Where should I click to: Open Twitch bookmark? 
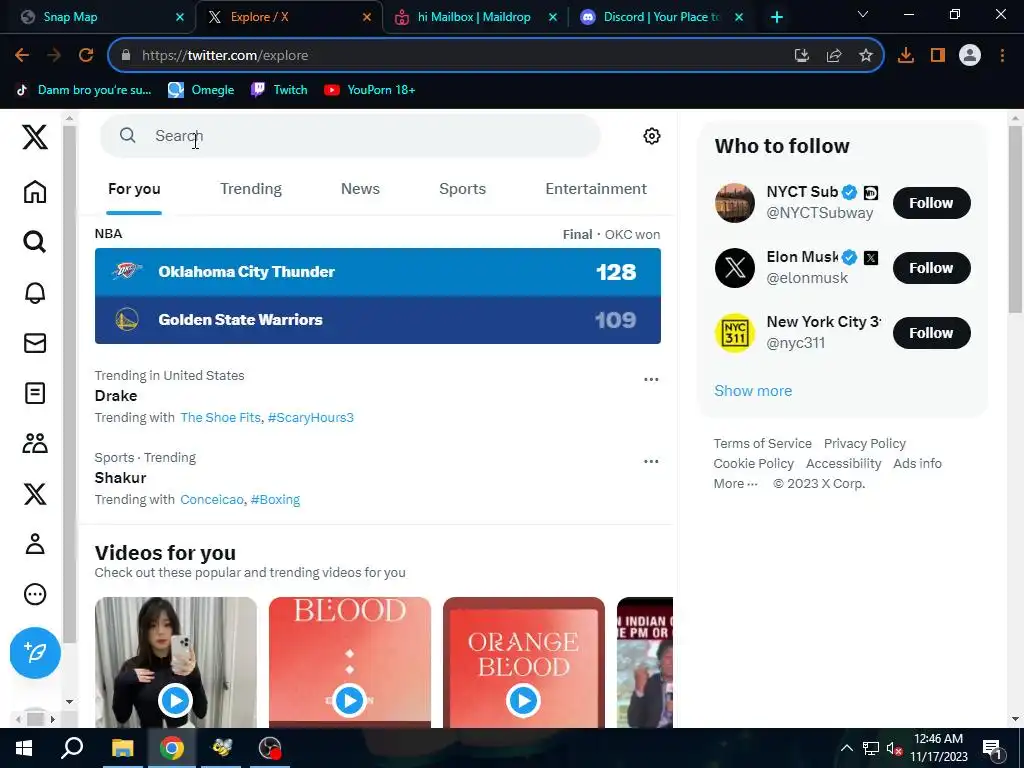point(280,90)
